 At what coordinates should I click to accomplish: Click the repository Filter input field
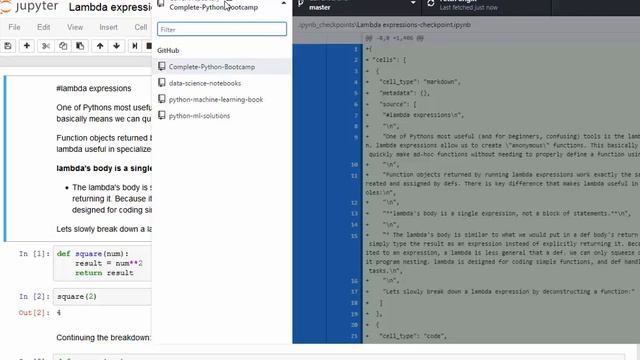[222, 29]
